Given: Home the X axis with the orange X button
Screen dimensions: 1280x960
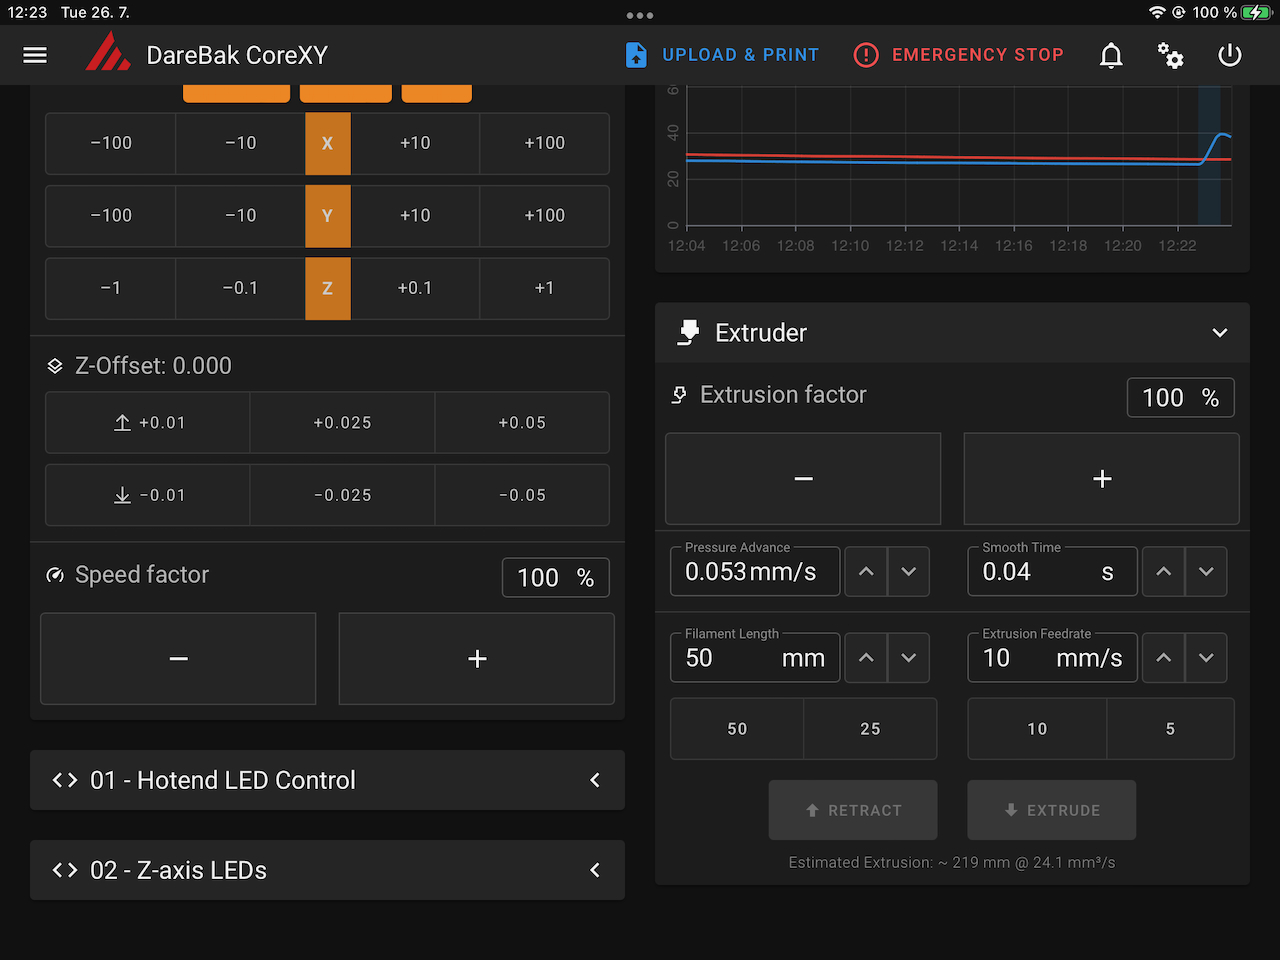Looking at the screenshot, I should coord(328,143).
